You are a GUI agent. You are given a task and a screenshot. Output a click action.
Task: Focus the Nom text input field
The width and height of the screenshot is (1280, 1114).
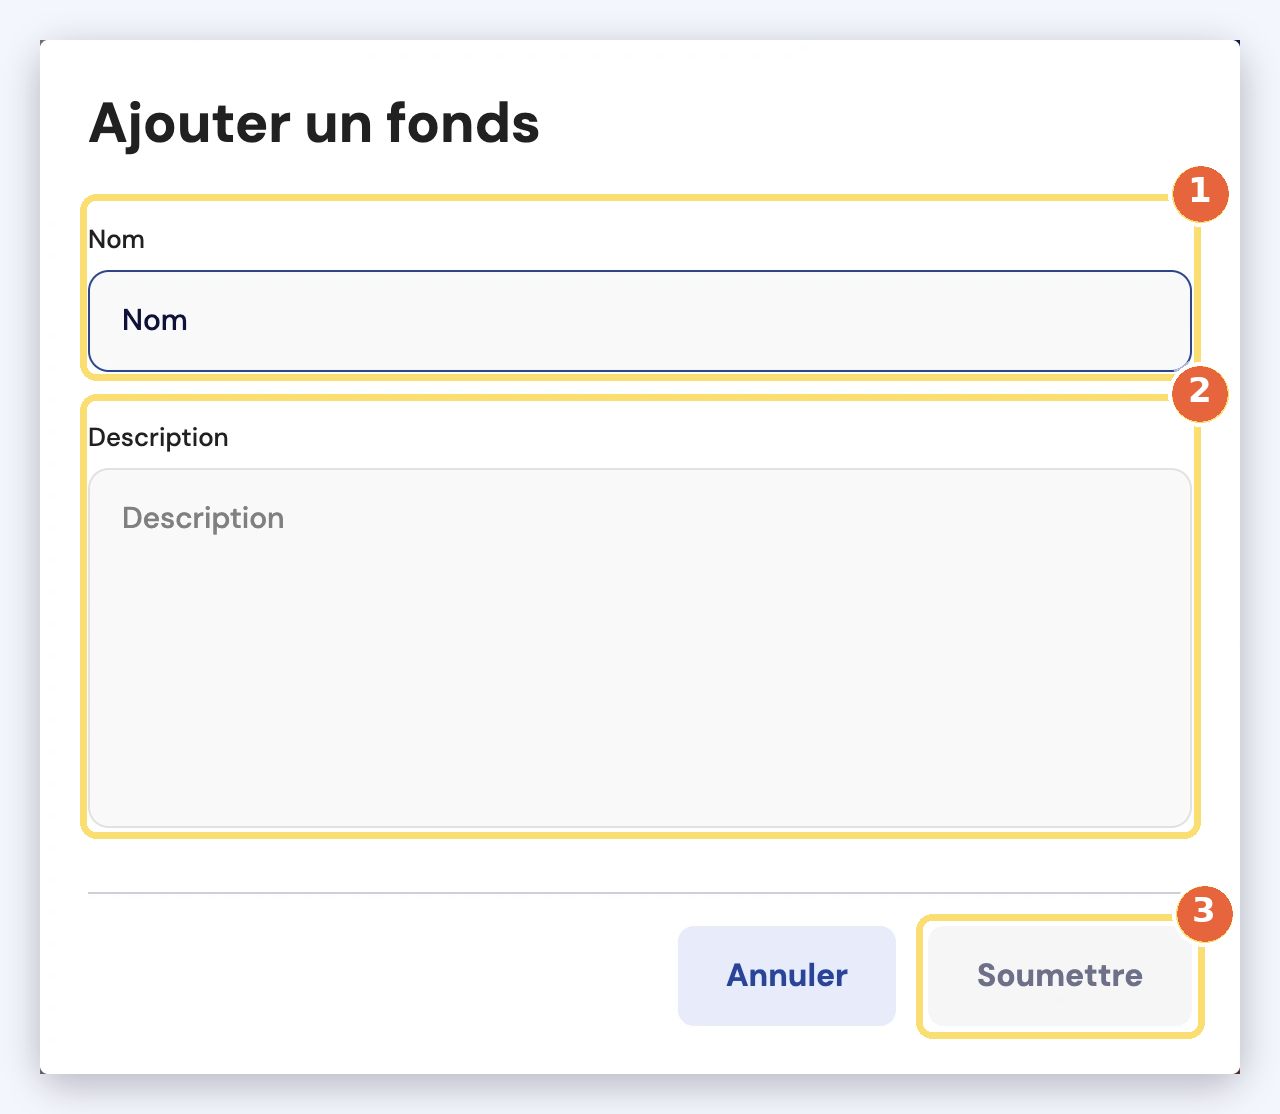(x=640, y=321)
